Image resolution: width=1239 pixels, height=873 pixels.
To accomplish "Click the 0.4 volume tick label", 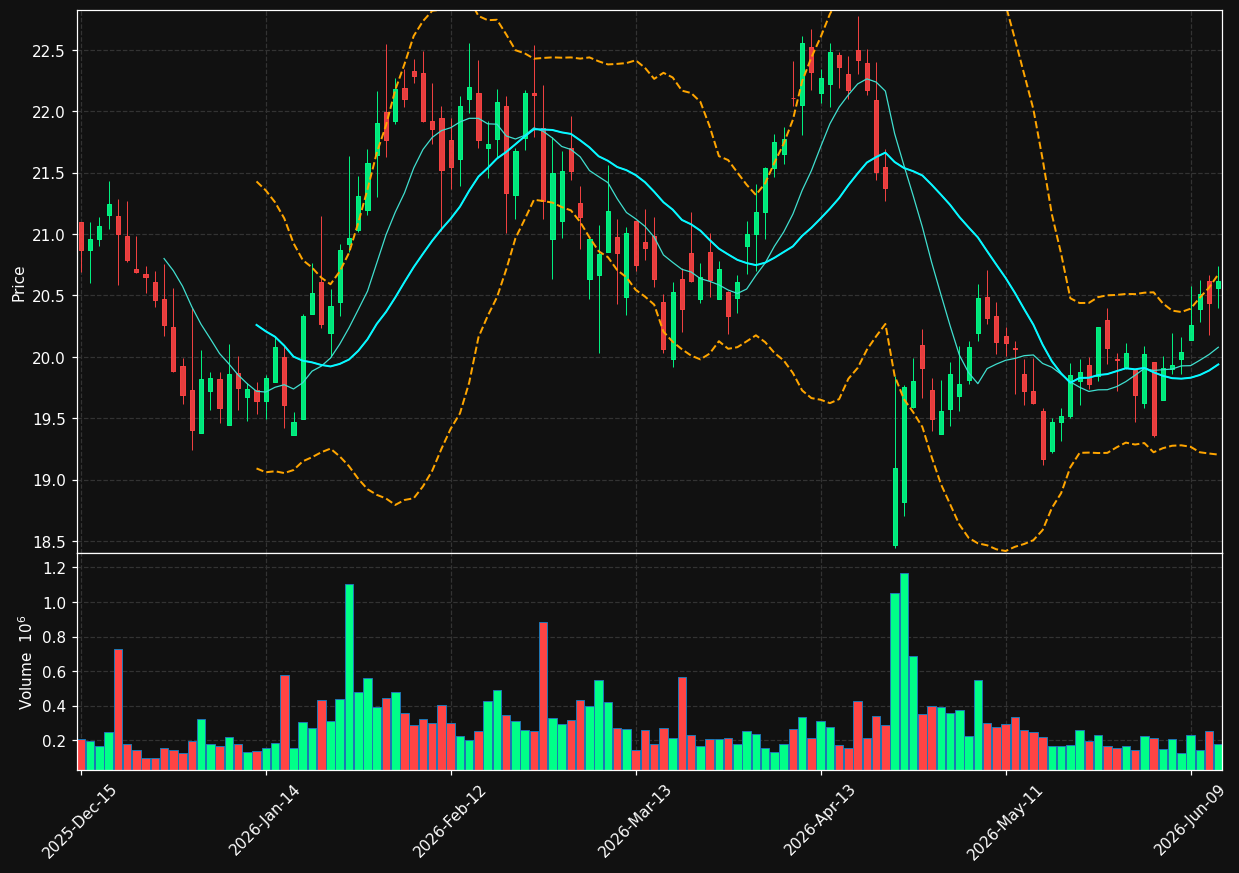I will pos(55,707).
